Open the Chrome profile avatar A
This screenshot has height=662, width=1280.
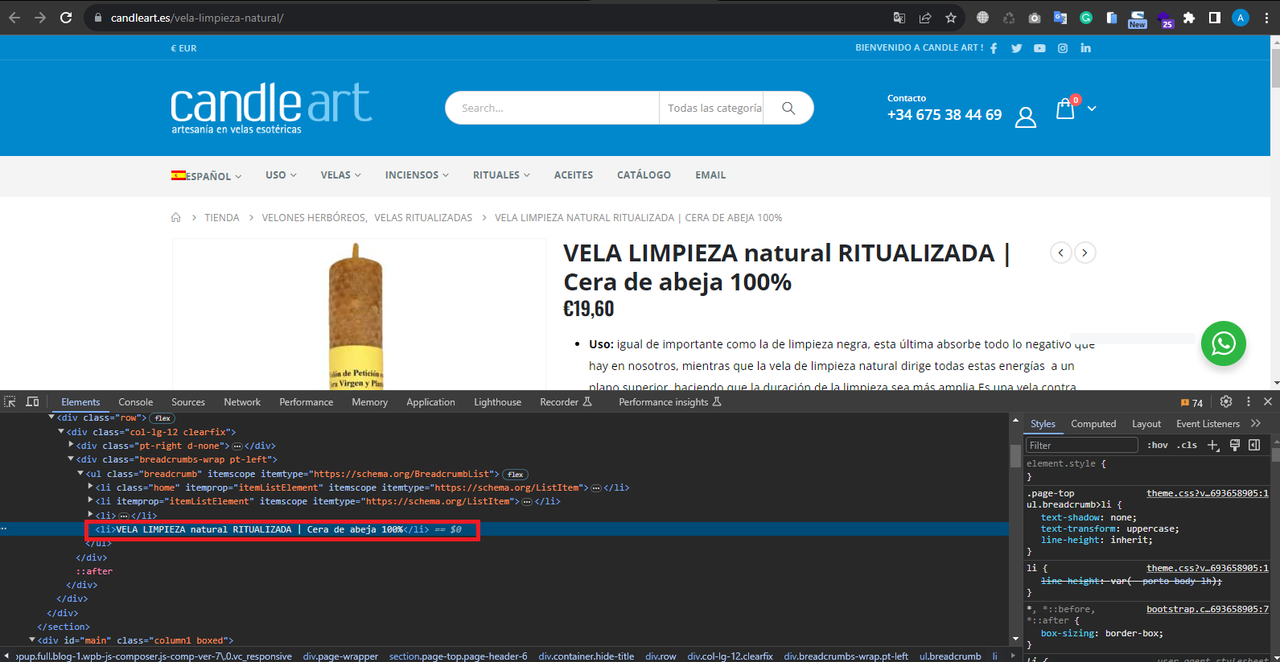[x=1241, y=18]
